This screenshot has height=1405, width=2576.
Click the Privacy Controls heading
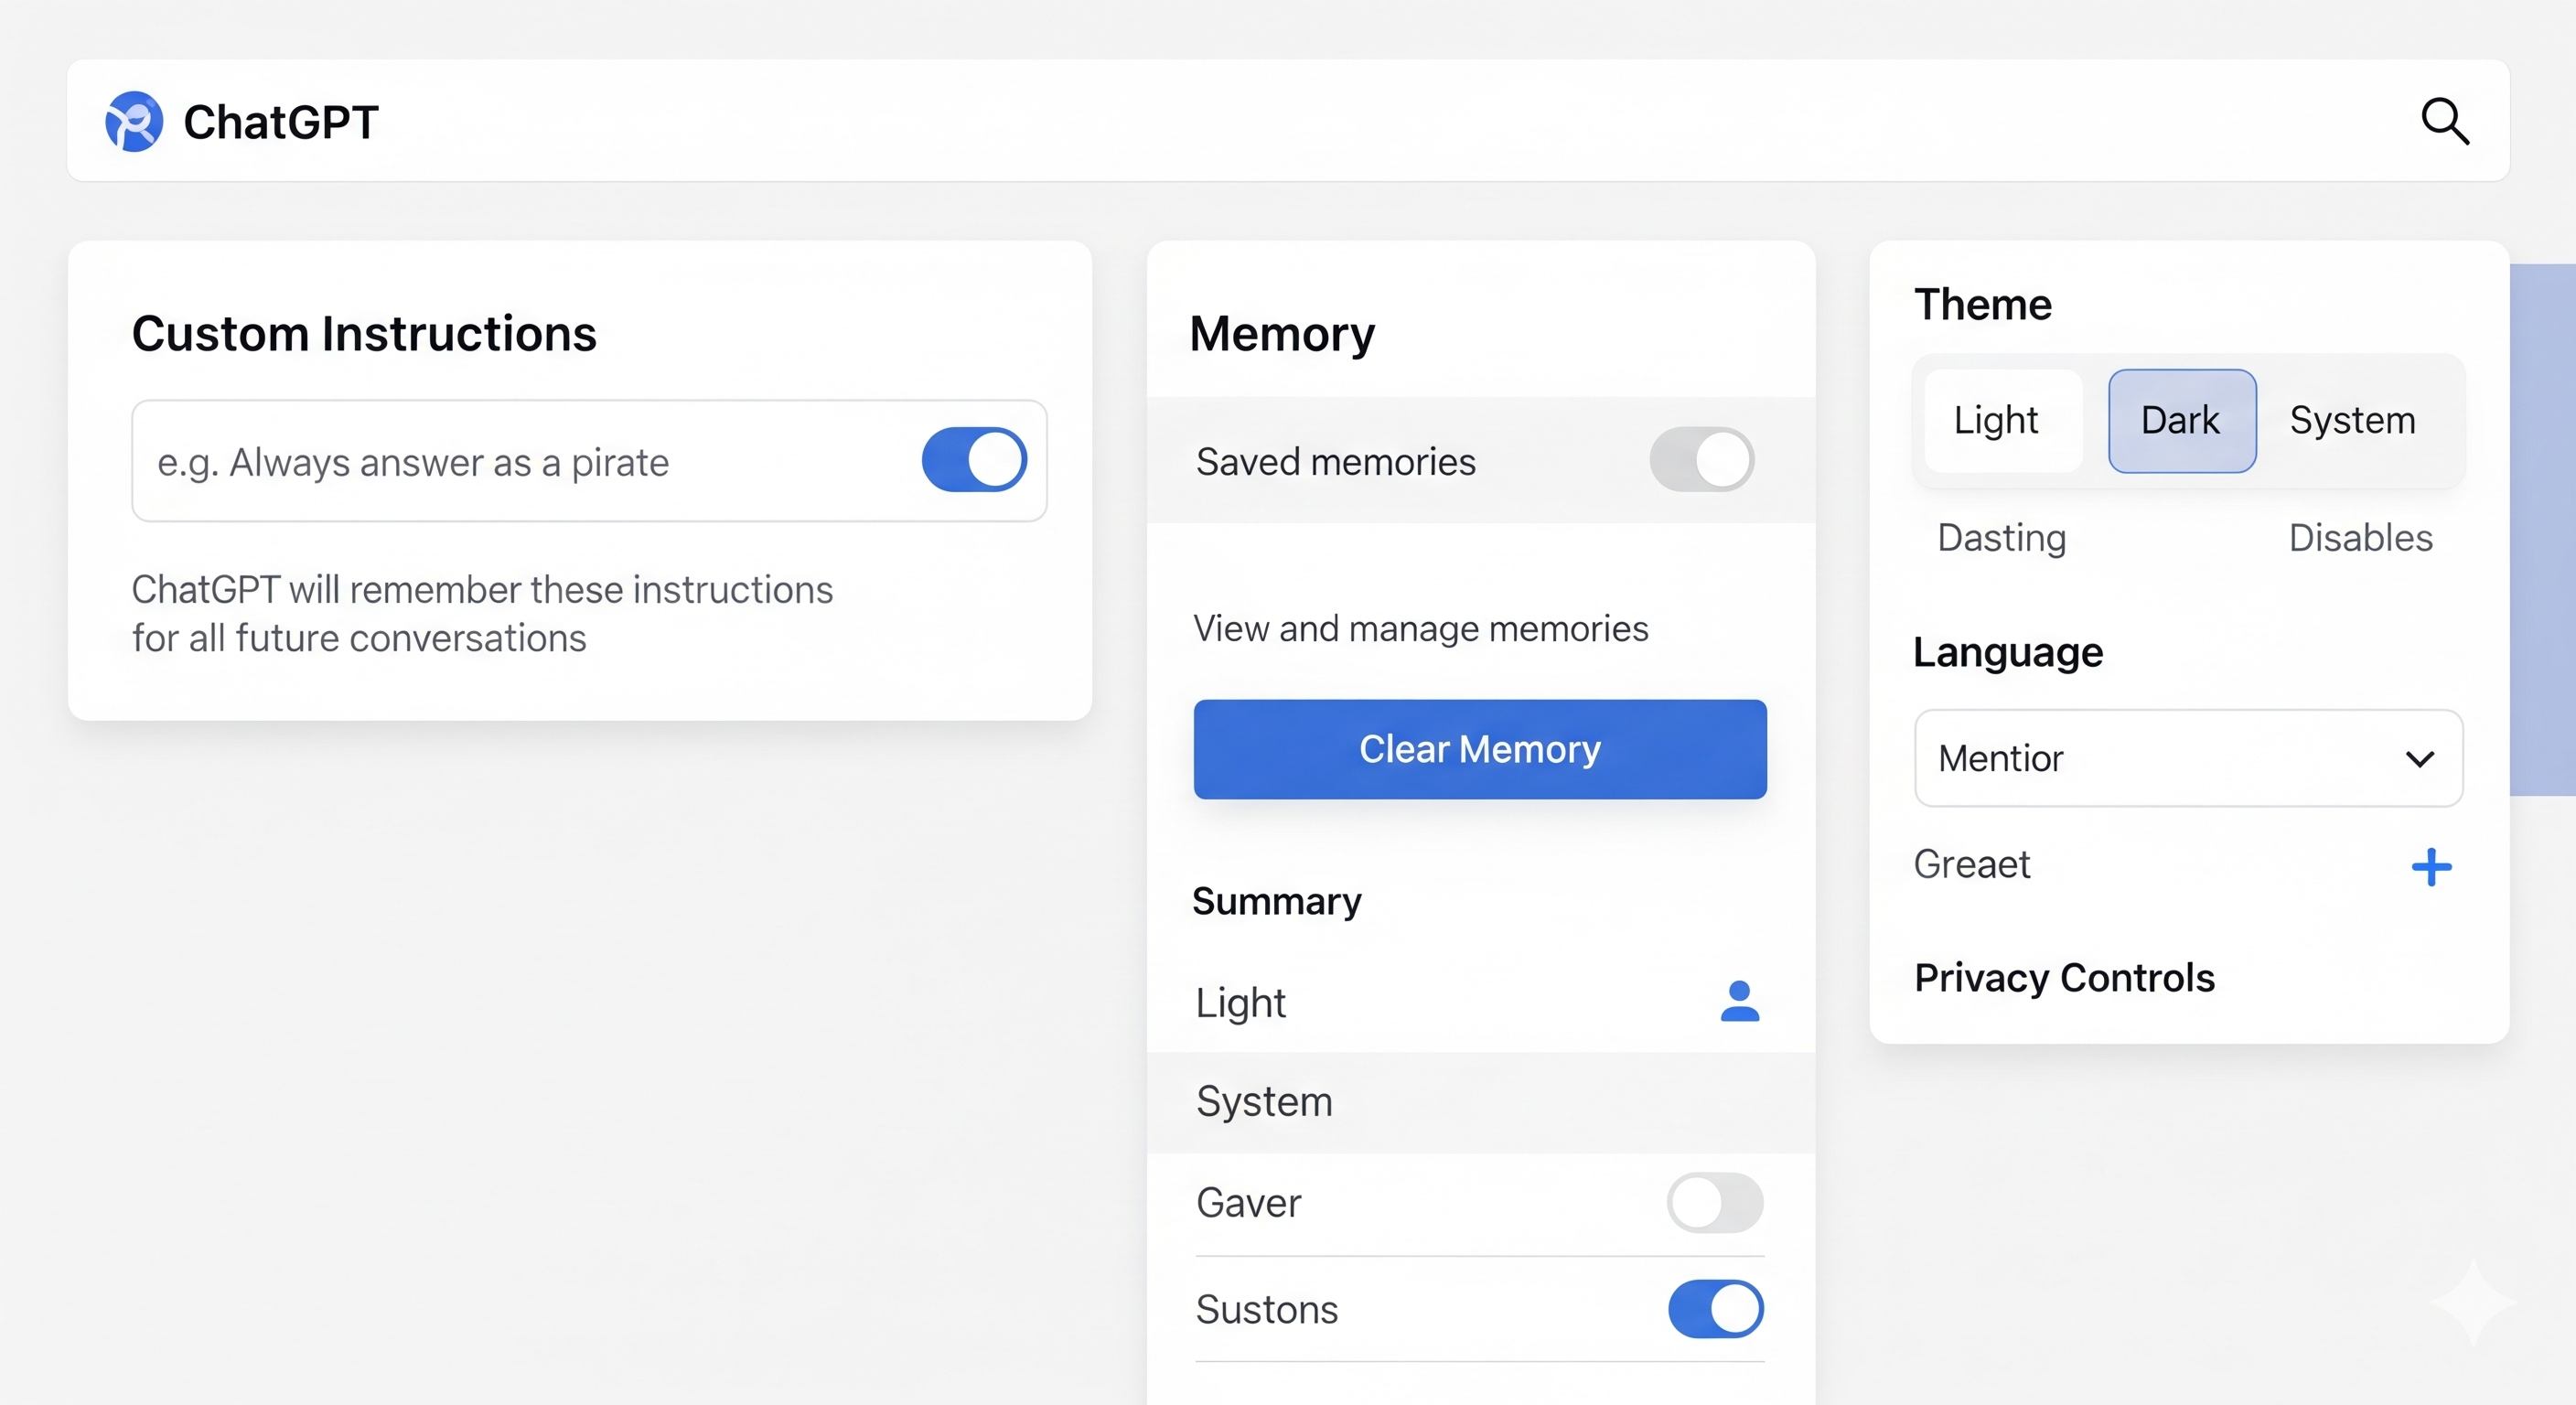(x=2064, y=977)
